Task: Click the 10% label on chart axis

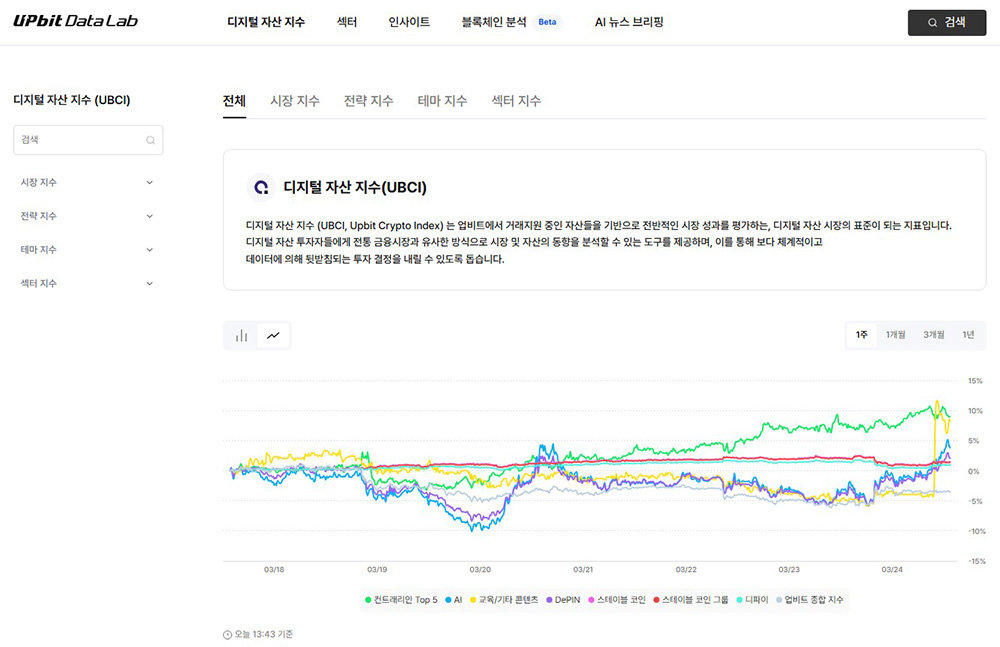Action: [x=975, y=411]
